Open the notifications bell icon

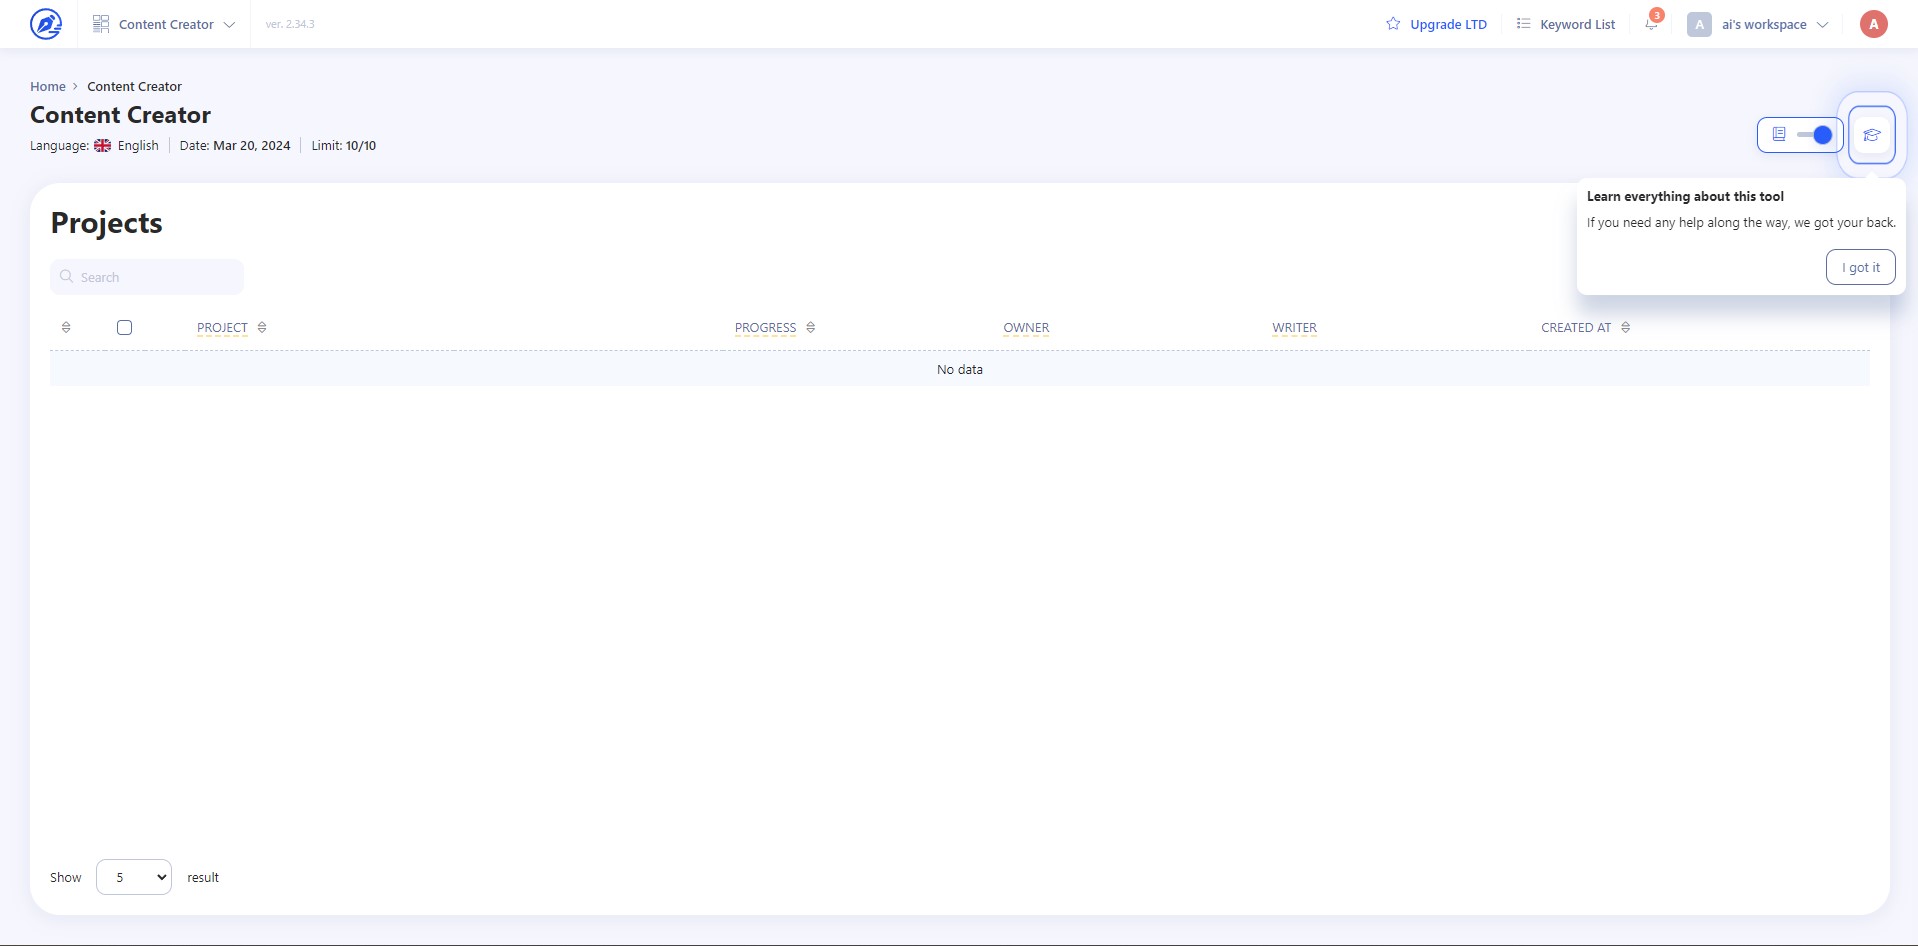(1651, 23)
